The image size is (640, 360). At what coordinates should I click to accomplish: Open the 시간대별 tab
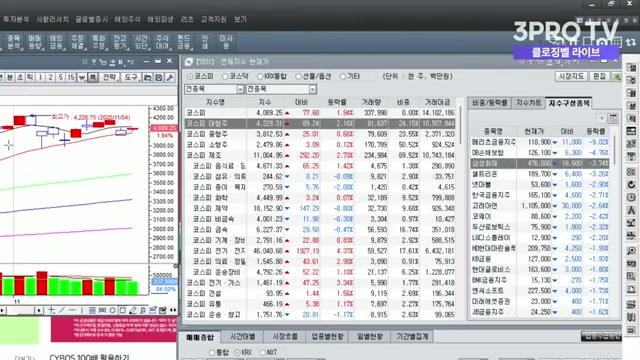coord(243,337)
